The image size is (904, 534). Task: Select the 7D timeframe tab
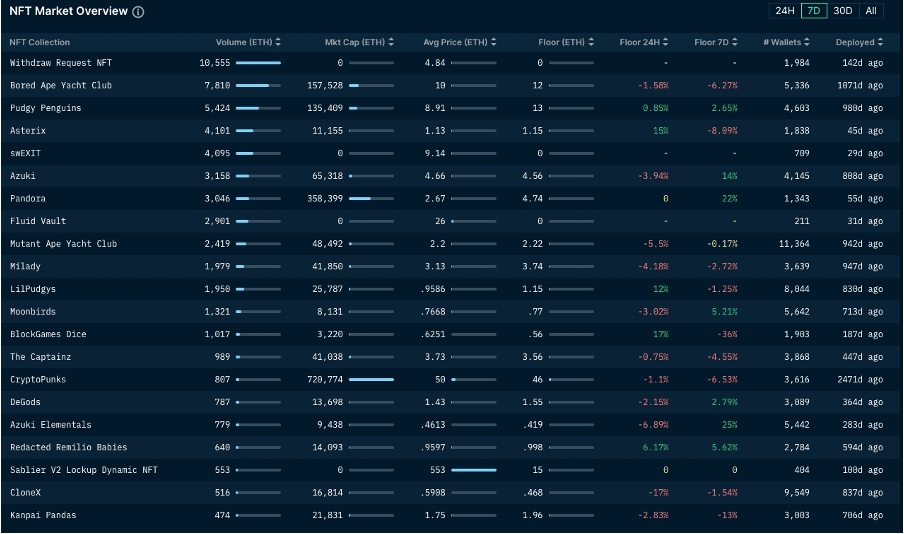point(814,11)
